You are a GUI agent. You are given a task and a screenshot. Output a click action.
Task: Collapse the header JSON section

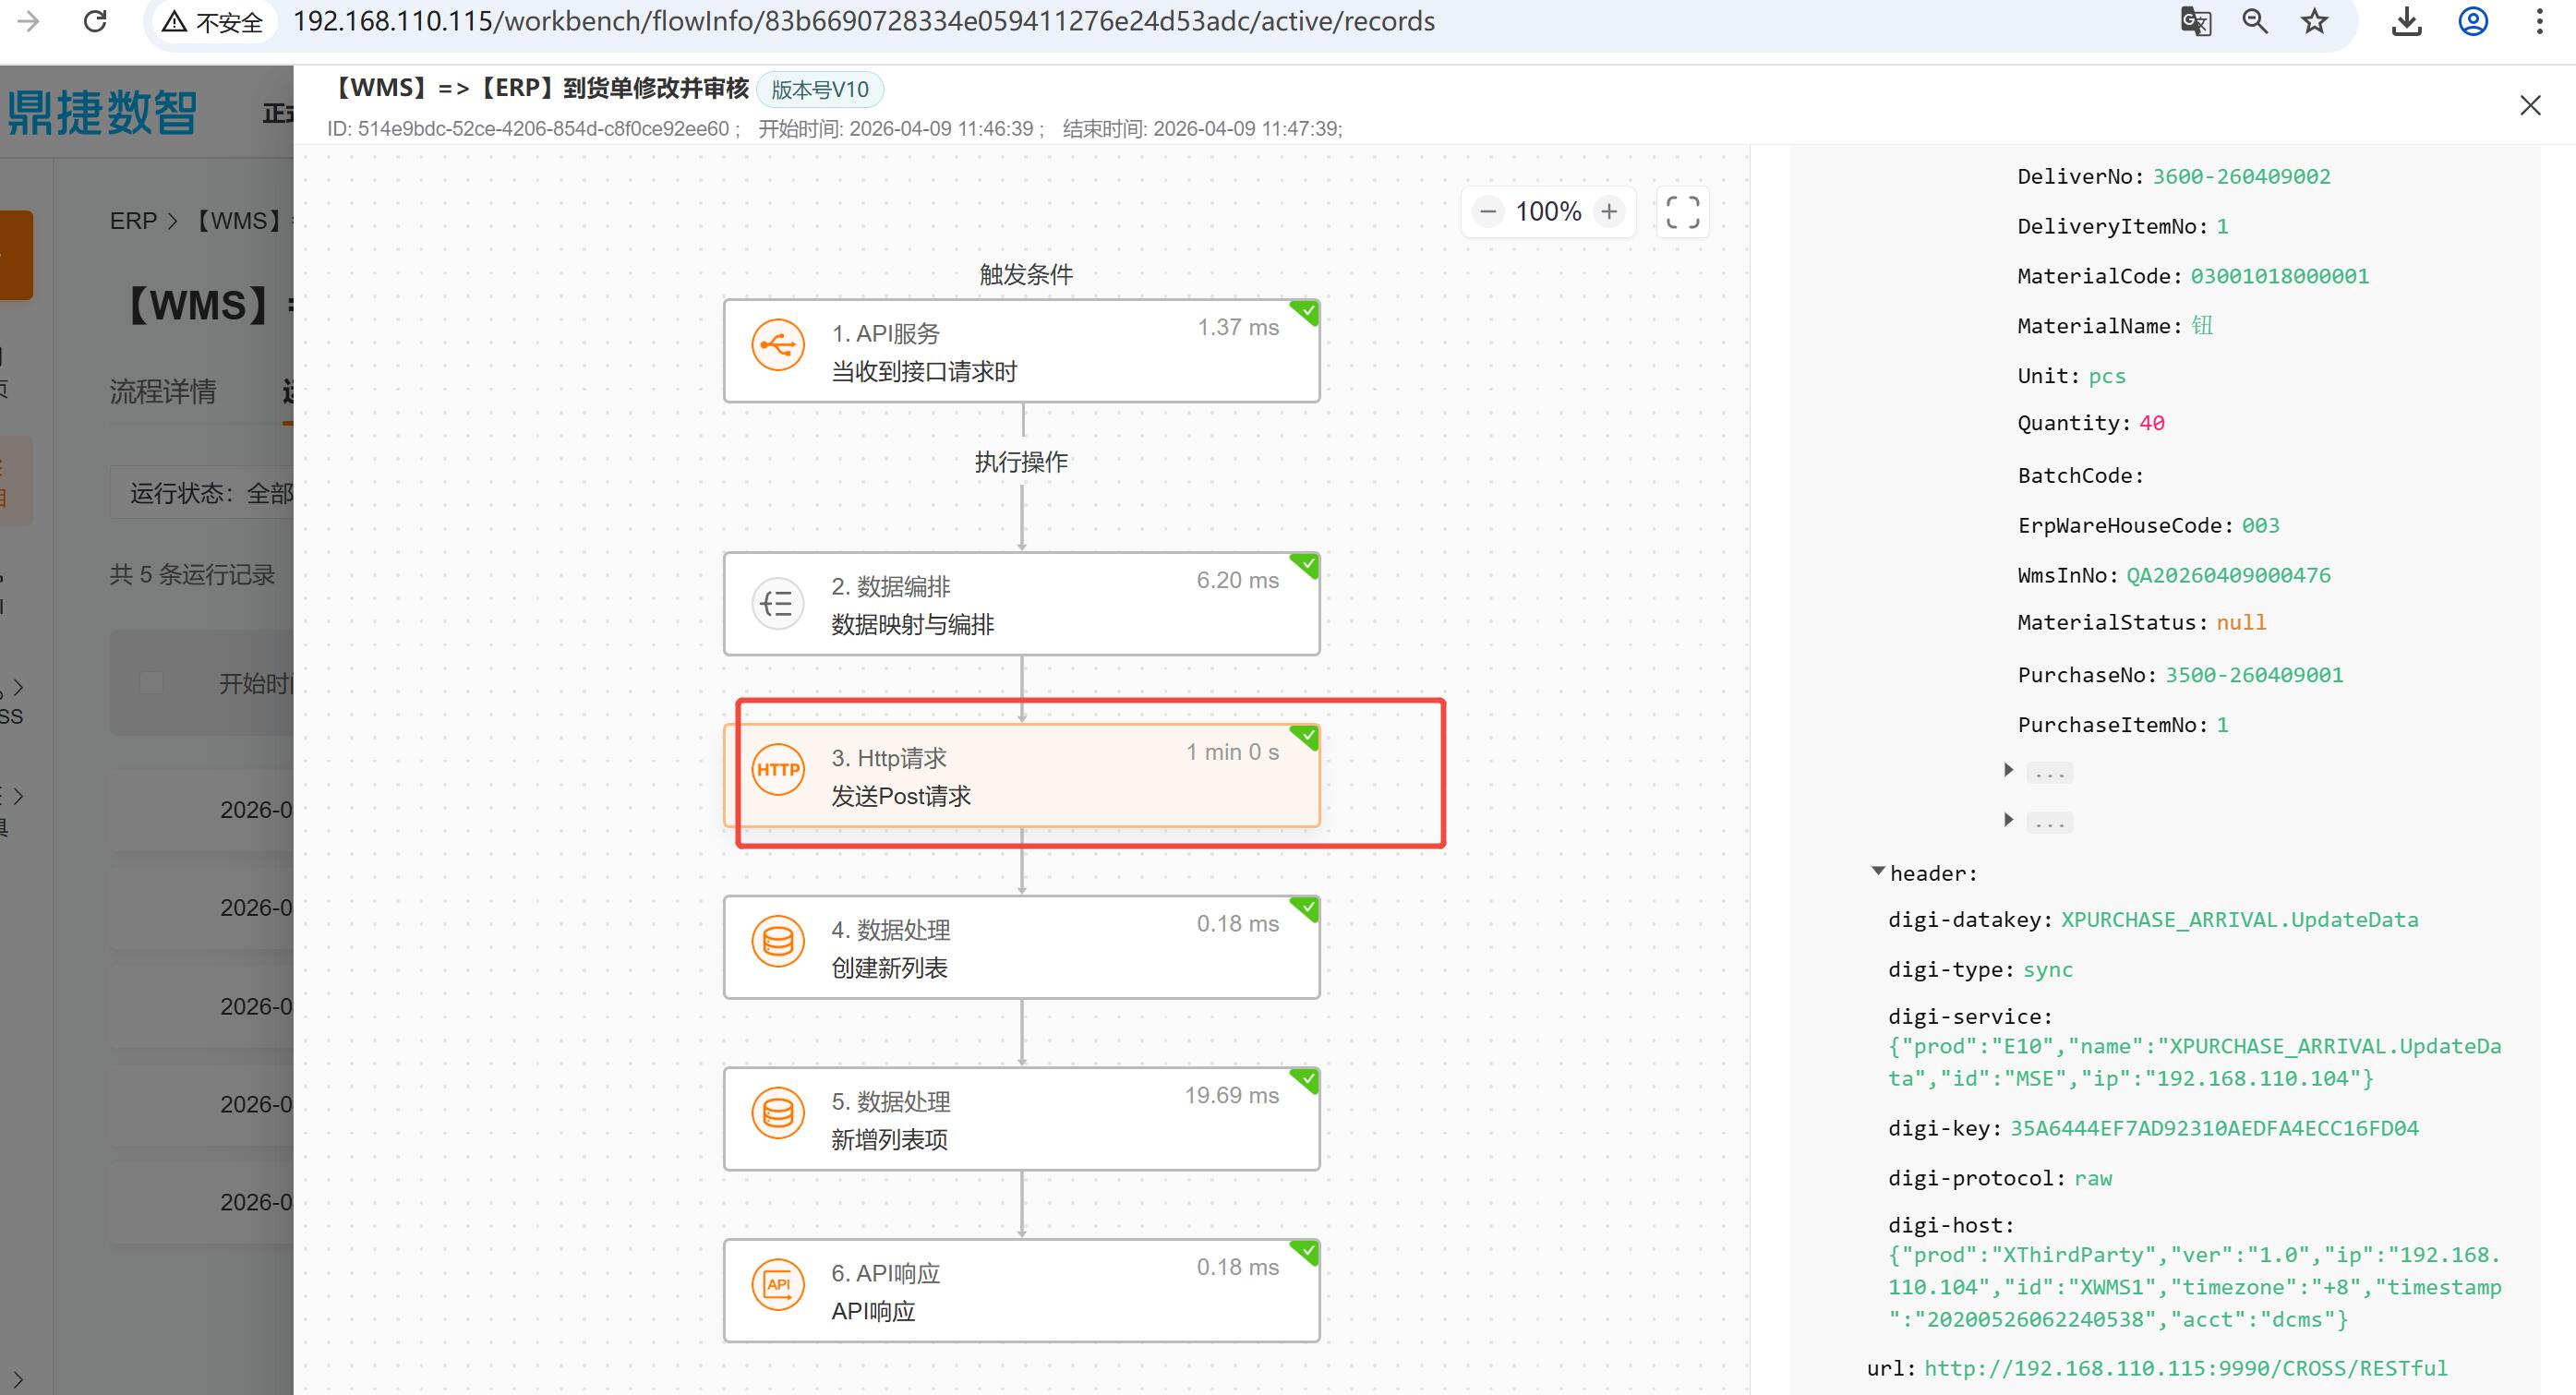coord(1877,872)
